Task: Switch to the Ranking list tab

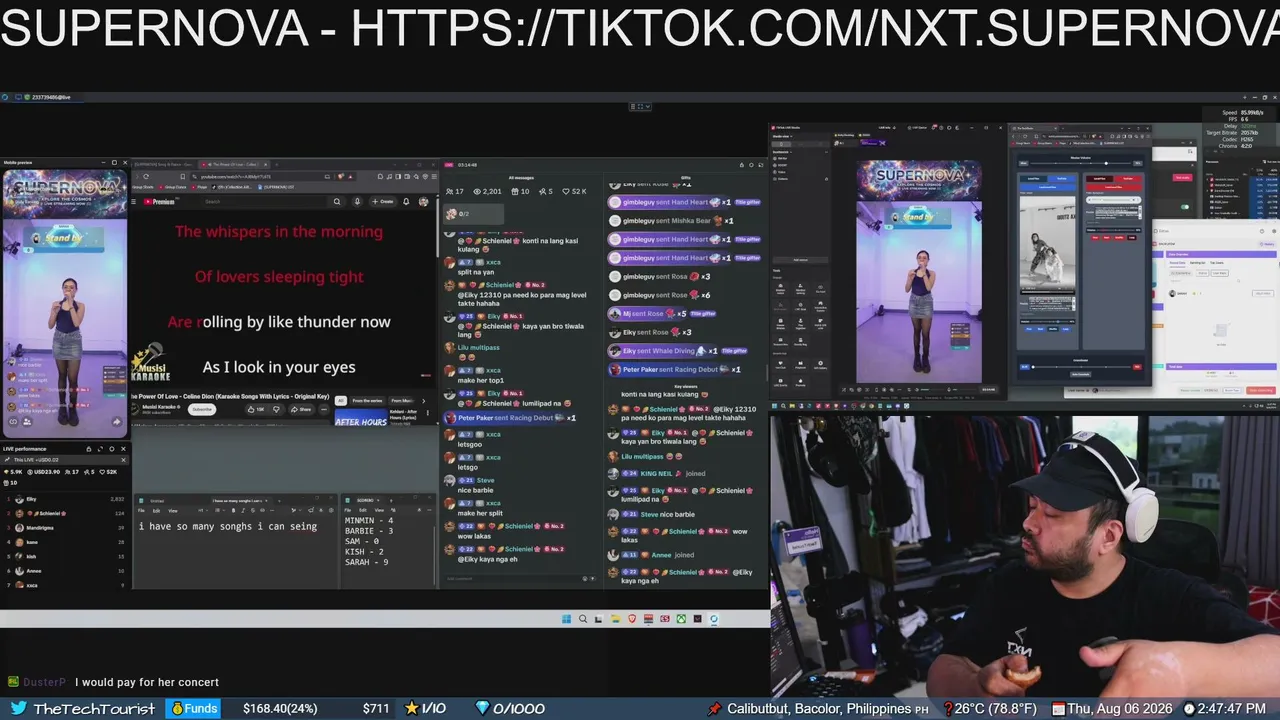Action: coord(1197,262)
